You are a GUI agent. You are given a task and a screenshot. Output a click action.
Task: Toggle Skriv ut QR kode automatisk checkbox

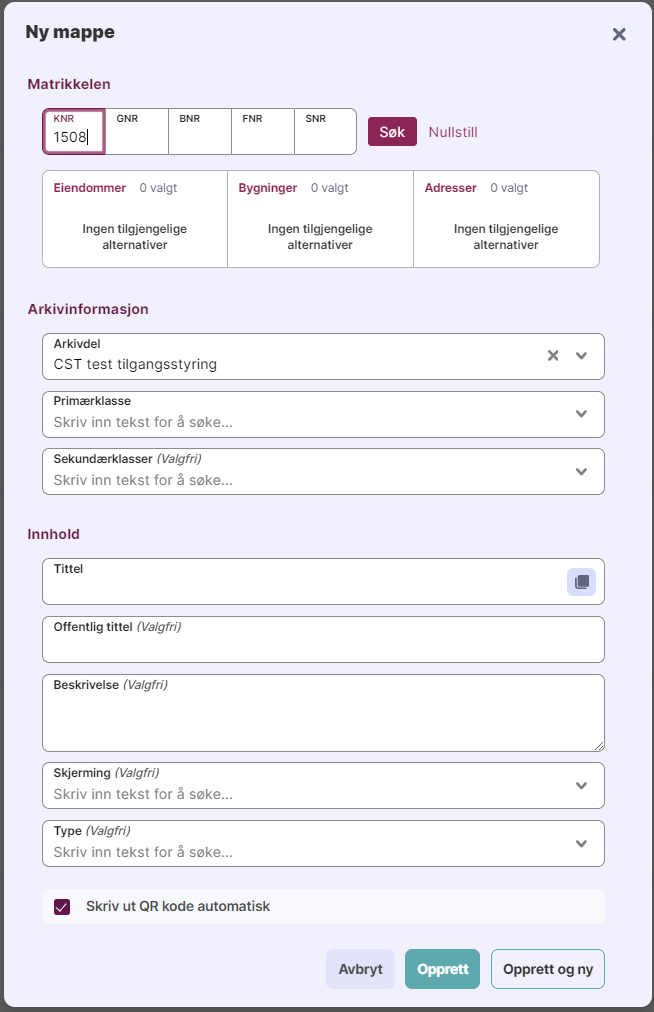[x=62, y=907]
